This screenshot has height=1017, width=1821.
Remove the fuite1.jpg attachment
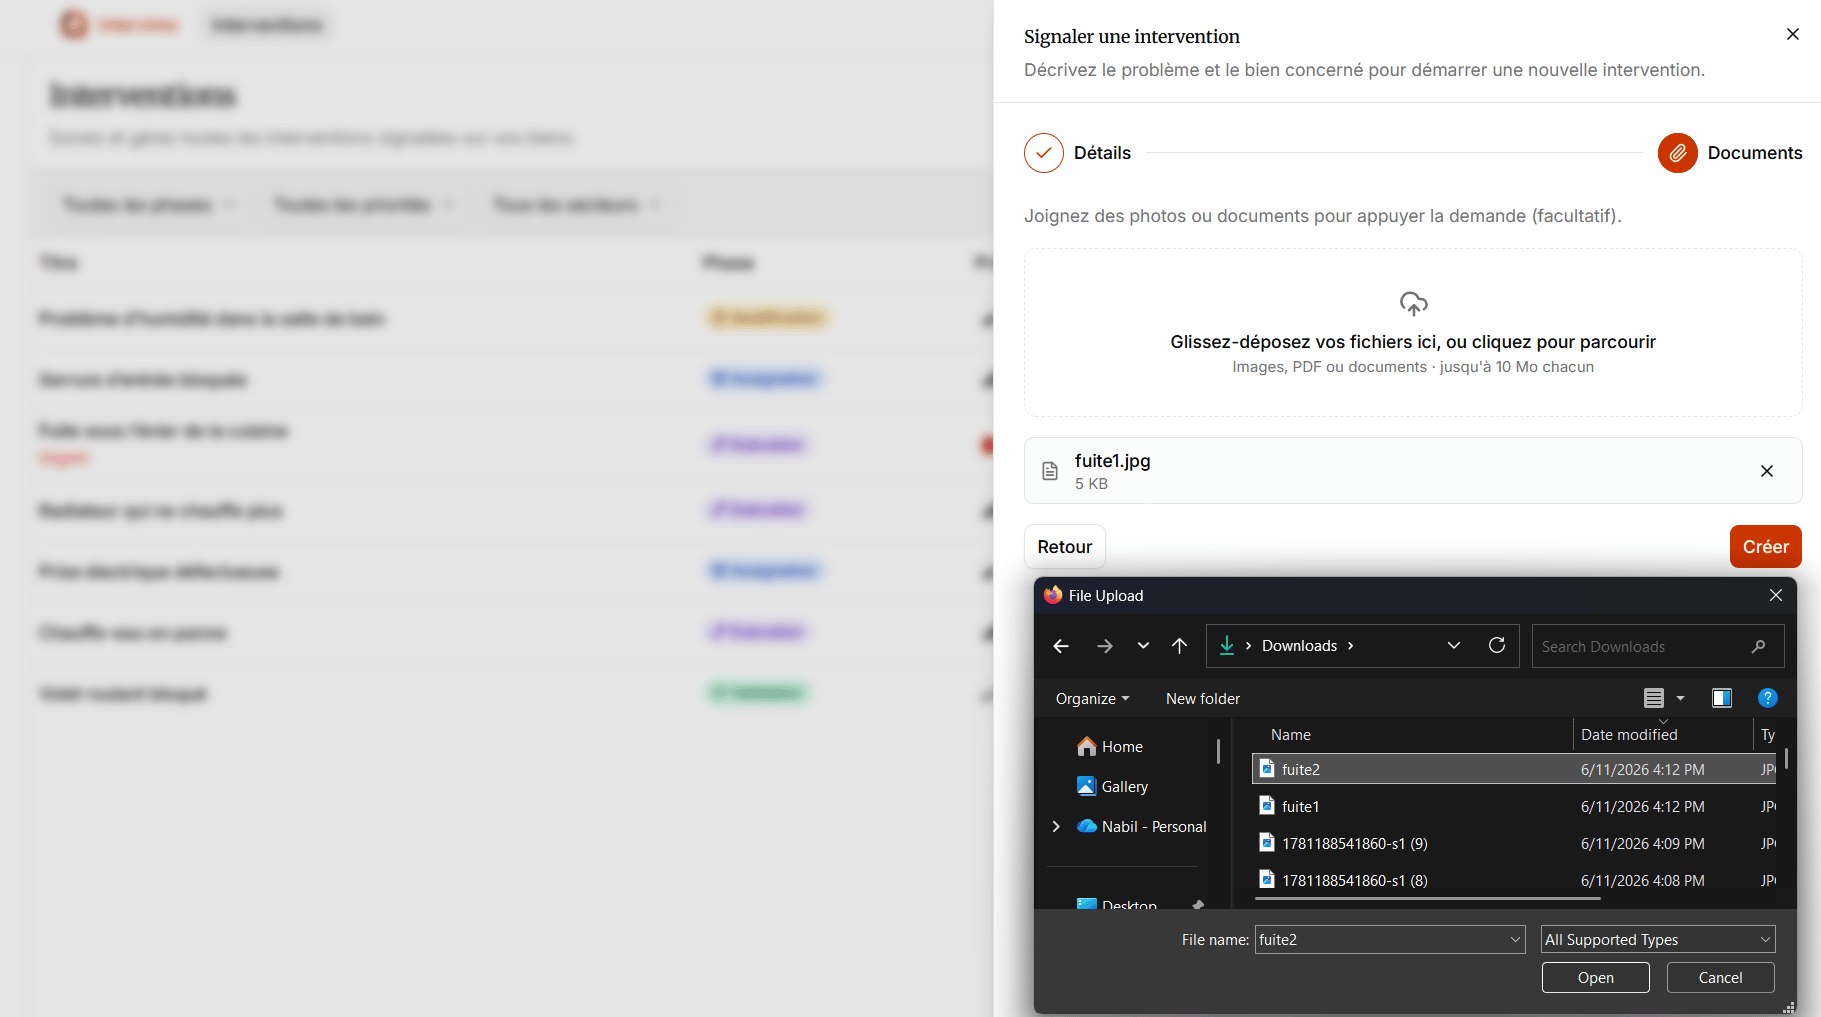pyautogui.click(x=1766, y=471)
